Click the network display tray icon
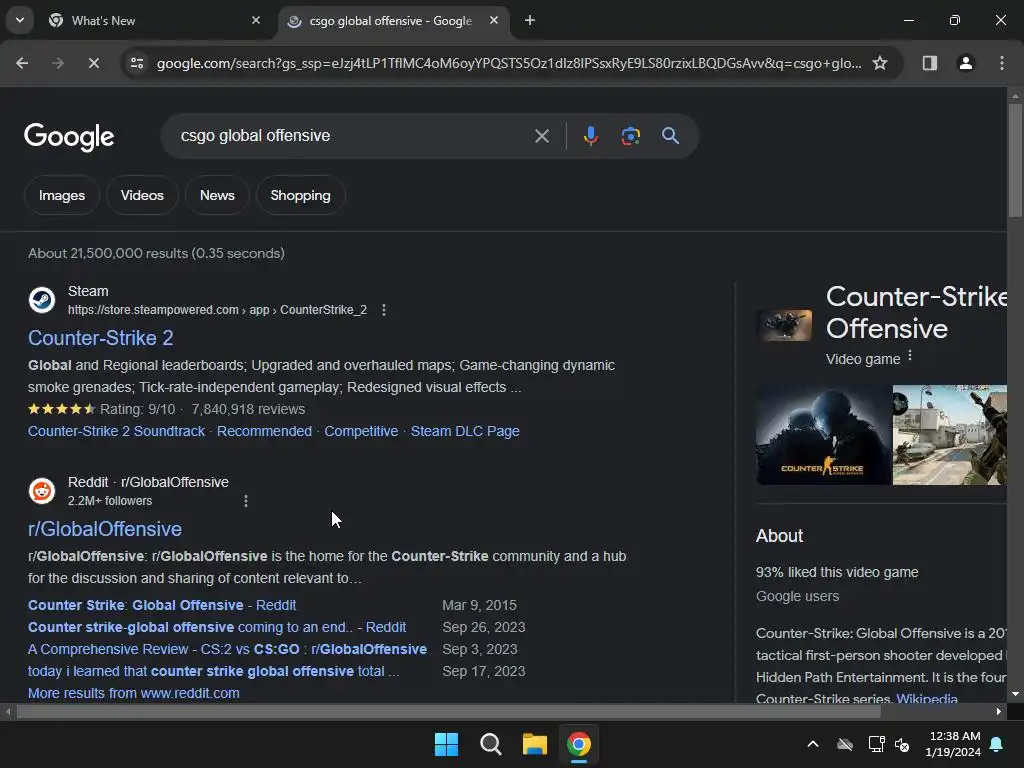Screen dimensions: 1024x768 876,744
